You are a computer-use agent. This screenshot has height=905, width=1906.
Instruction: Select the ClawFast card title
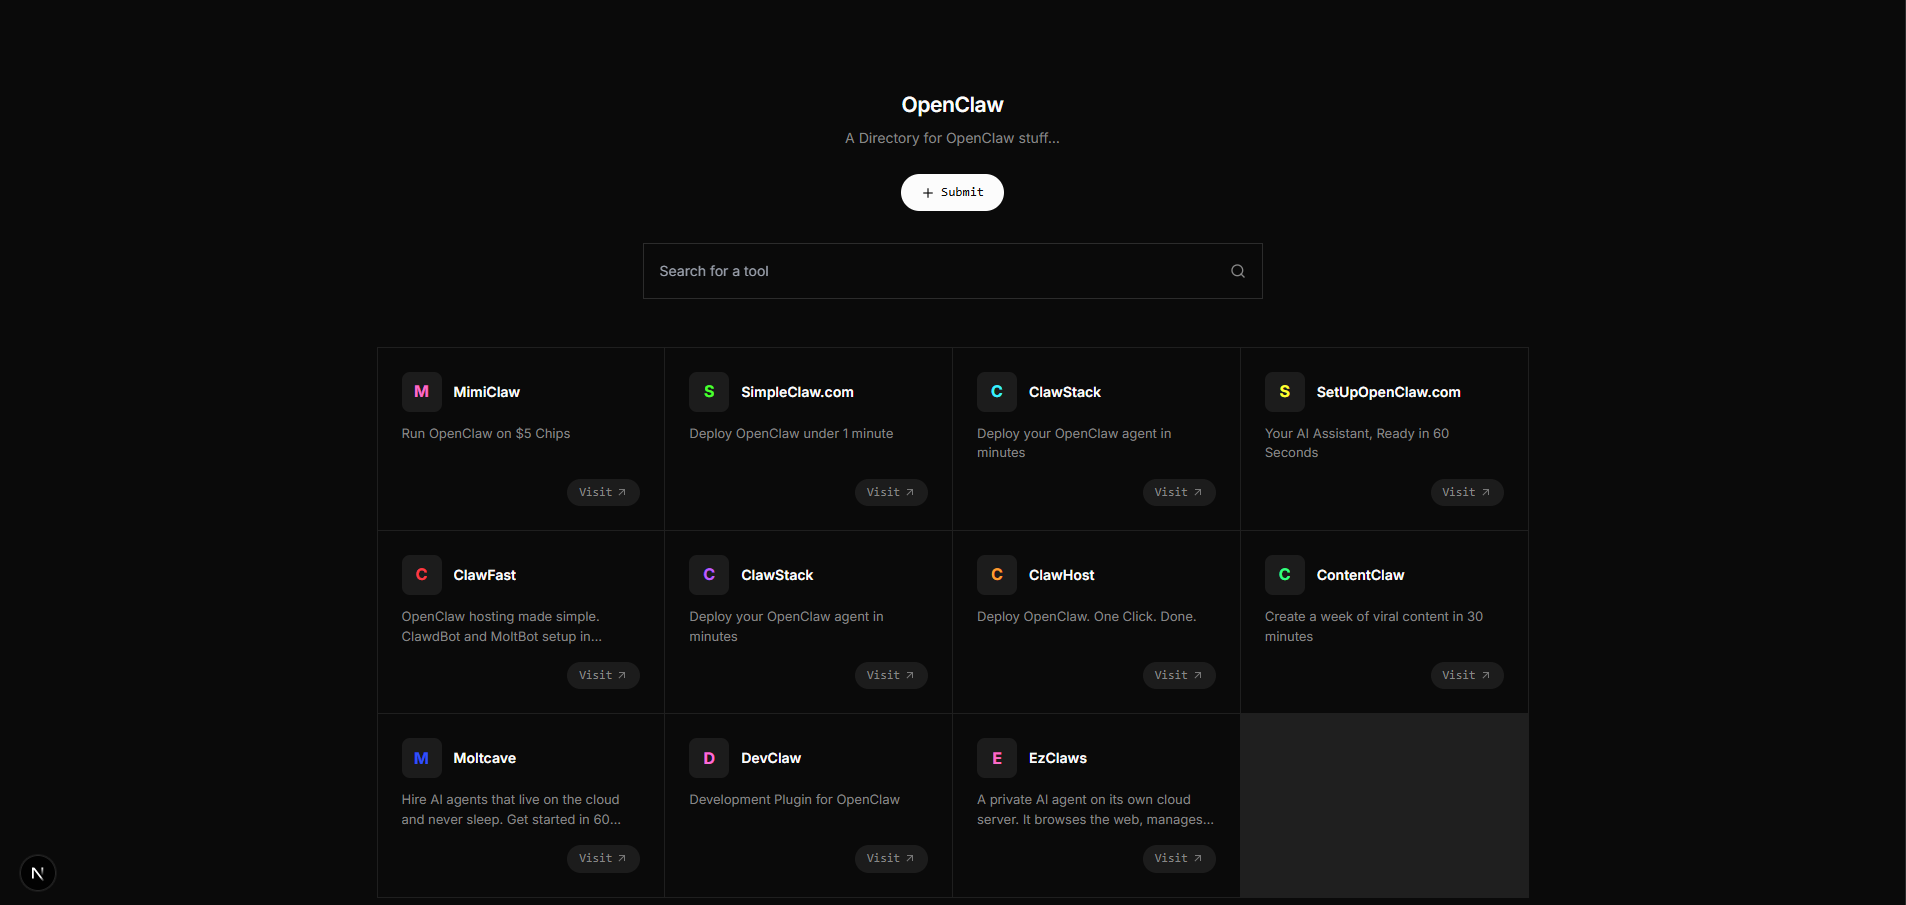pos(484,575)
